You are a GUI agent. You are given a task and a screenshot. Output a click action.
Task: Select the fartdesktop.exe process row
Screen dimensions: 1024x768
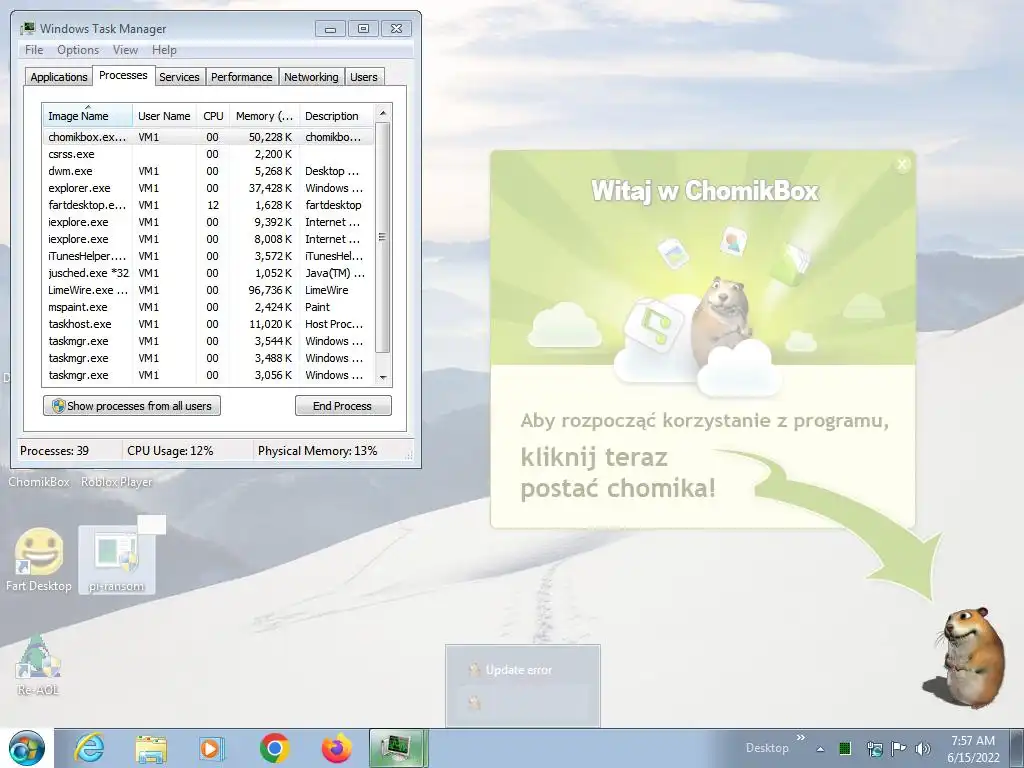coord(208,205)
